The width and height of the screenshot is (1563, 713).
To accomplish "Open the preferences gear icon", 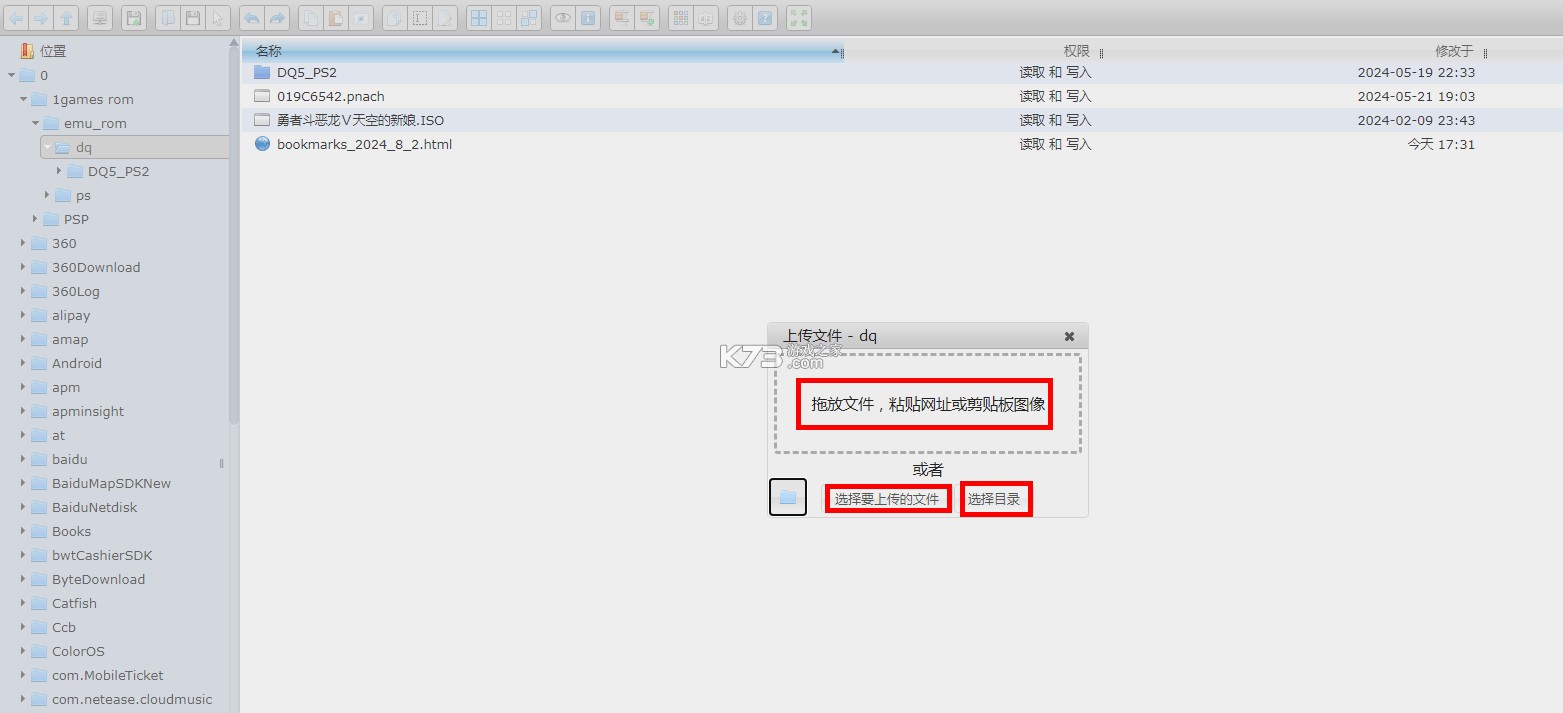I will (x=738, y=17).
